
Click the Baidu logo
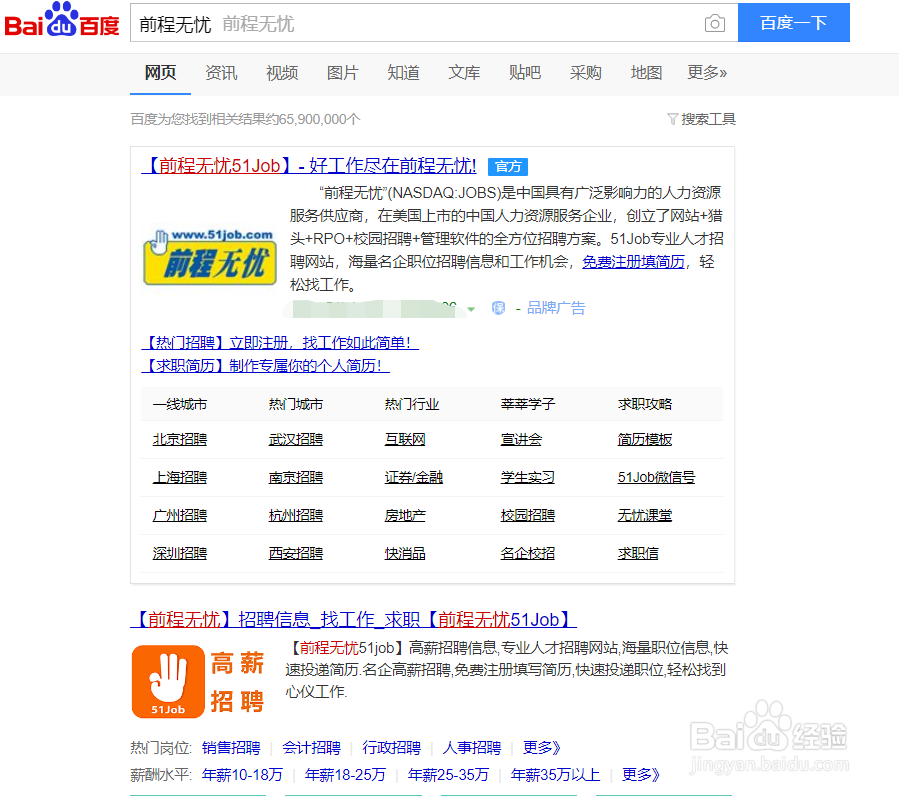tap(62, 20)
